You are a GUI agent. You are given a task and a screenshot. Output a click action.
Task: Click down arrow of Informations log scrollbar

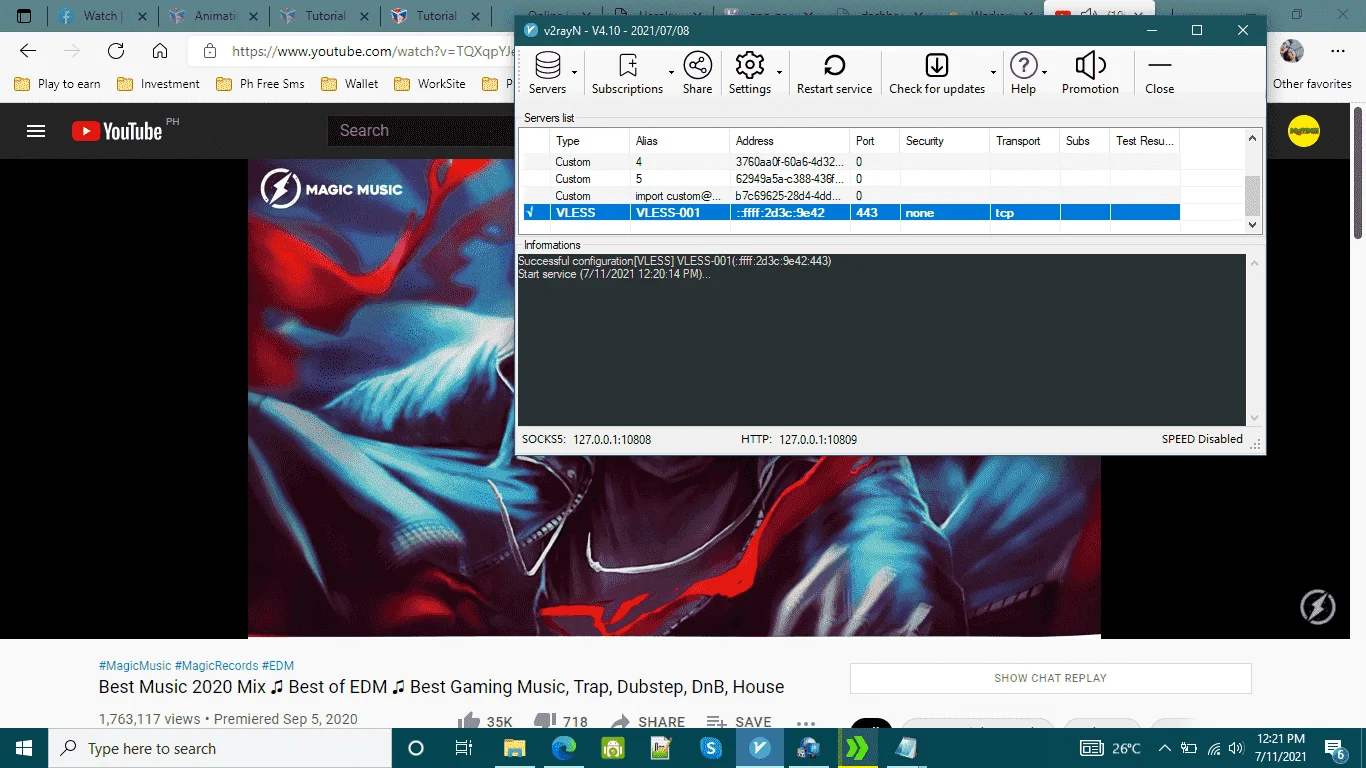click(1254, 418)
